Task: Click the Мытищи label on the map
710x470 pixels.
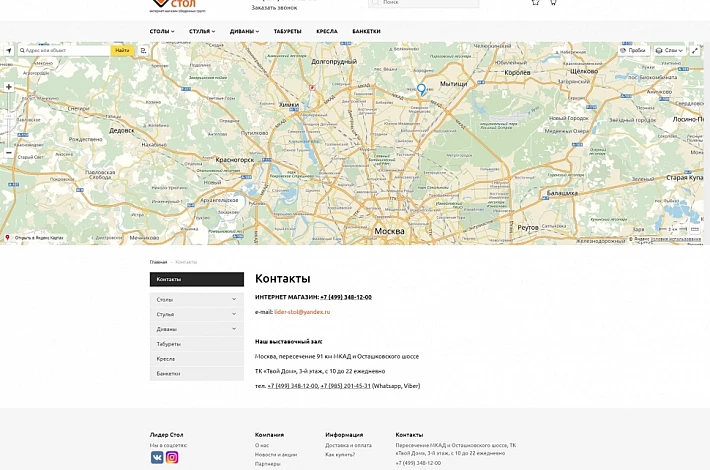Action: [453, 84]
